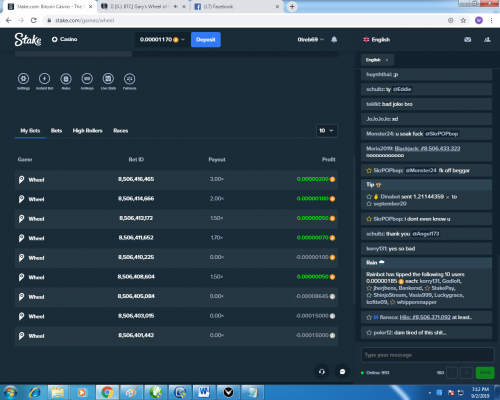The image size is (500, 400).
Task: Open live support headset icon
Action: [322, 372]
